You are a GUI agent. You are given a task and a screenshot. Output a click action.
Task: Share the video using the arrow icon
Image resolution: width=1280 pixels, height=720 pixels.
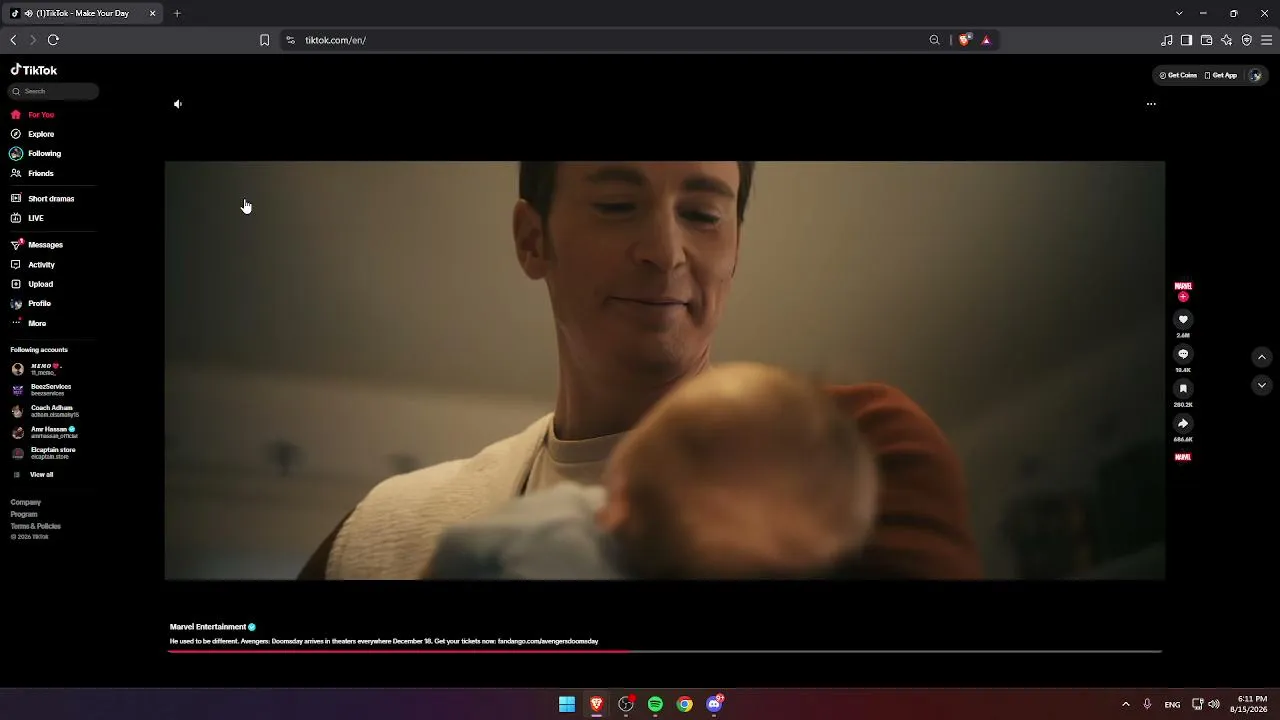tap(1183, 424)
